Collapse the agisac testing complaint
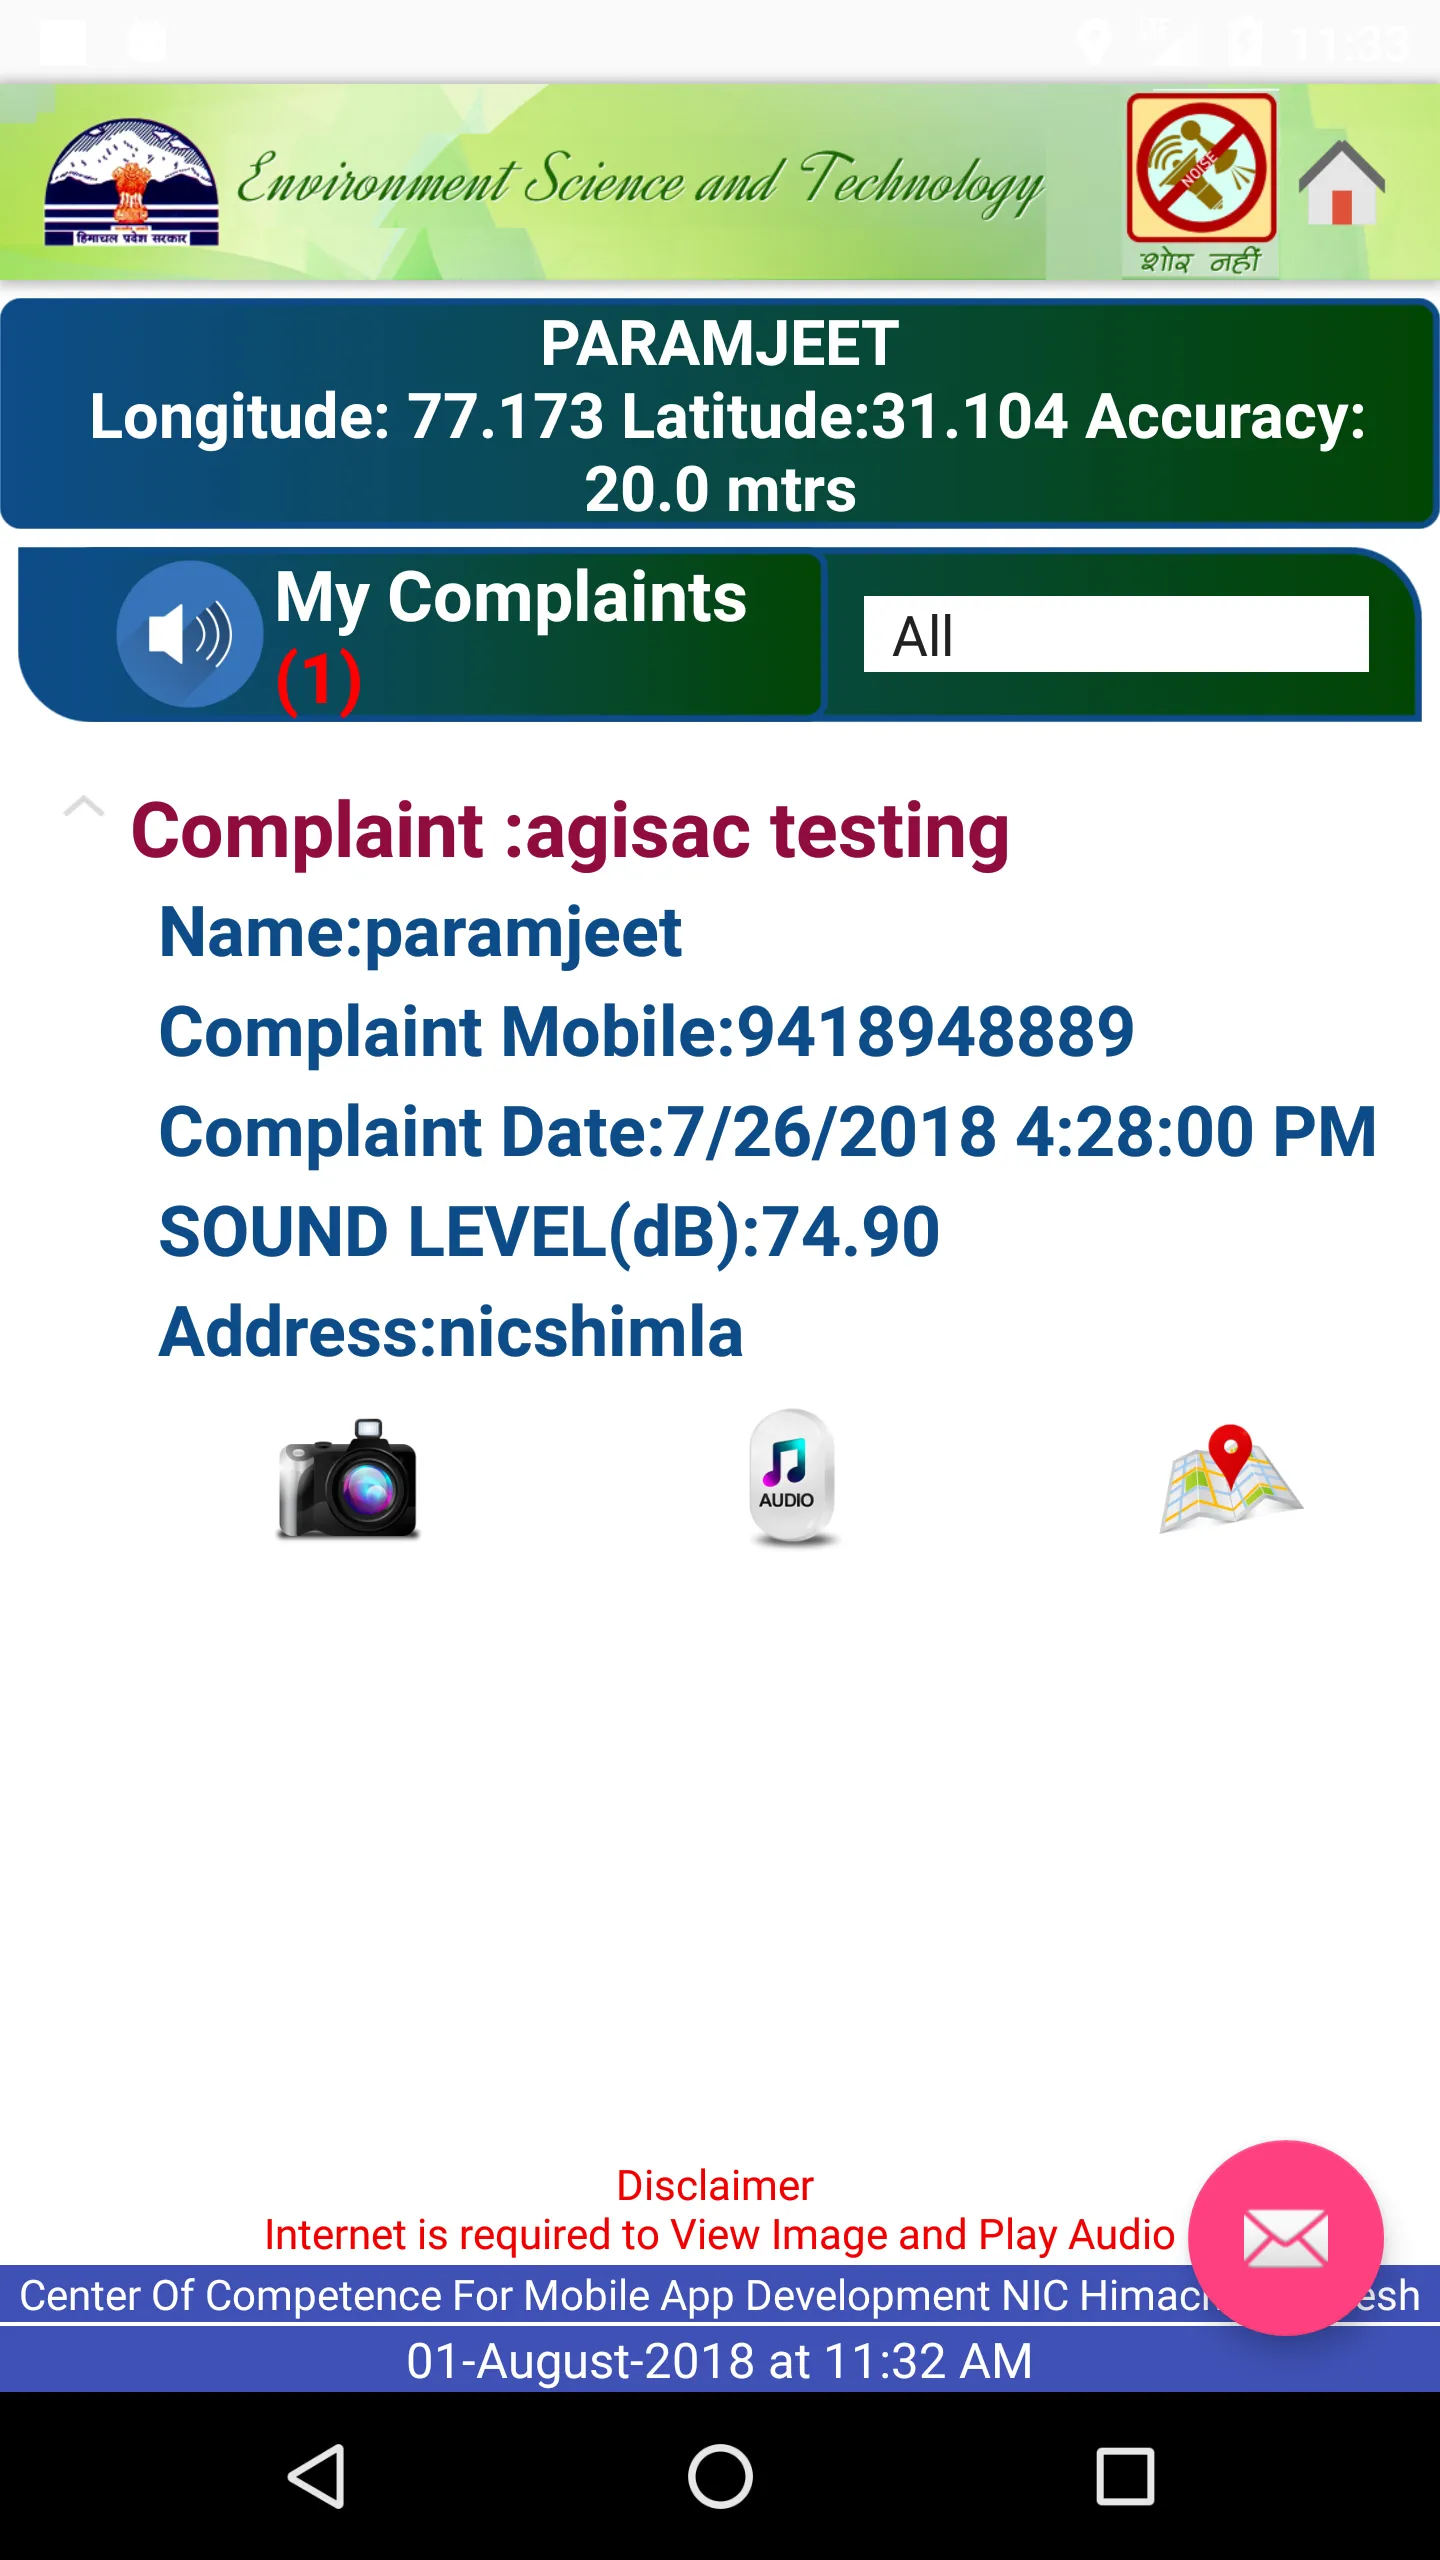This screenshot has width=1440, height=2560. click(x=84, y=806)
